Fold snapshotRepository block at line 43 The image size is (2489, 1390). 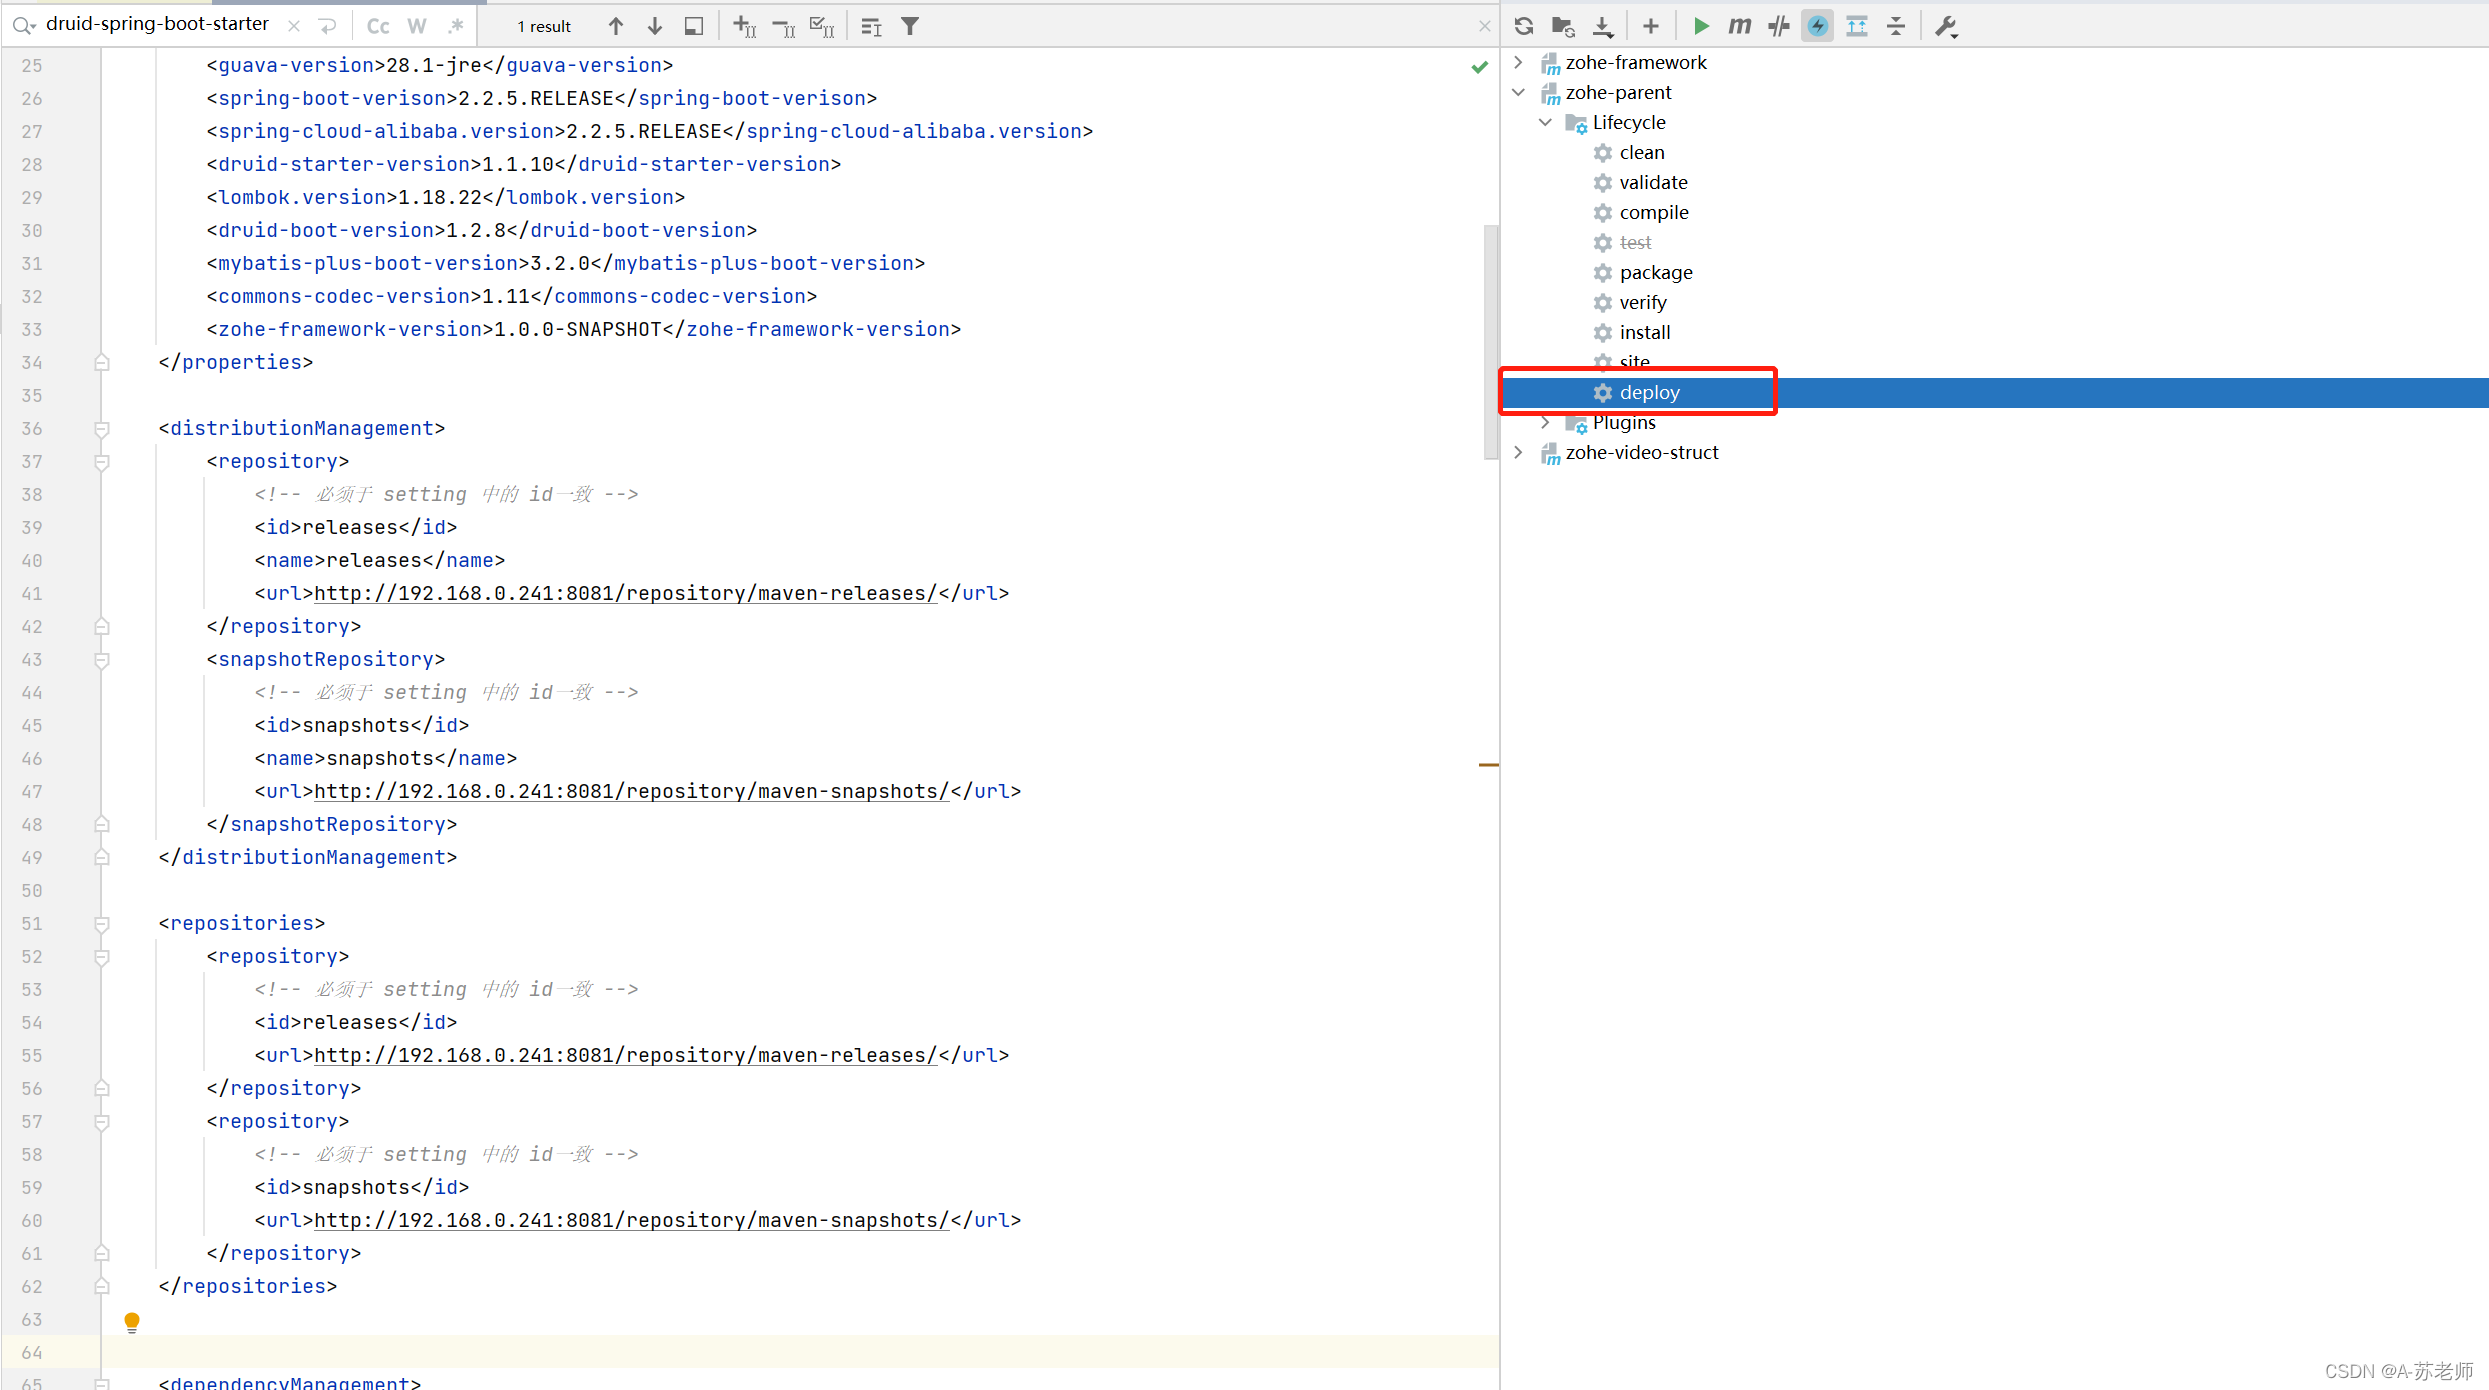[101, 660]
